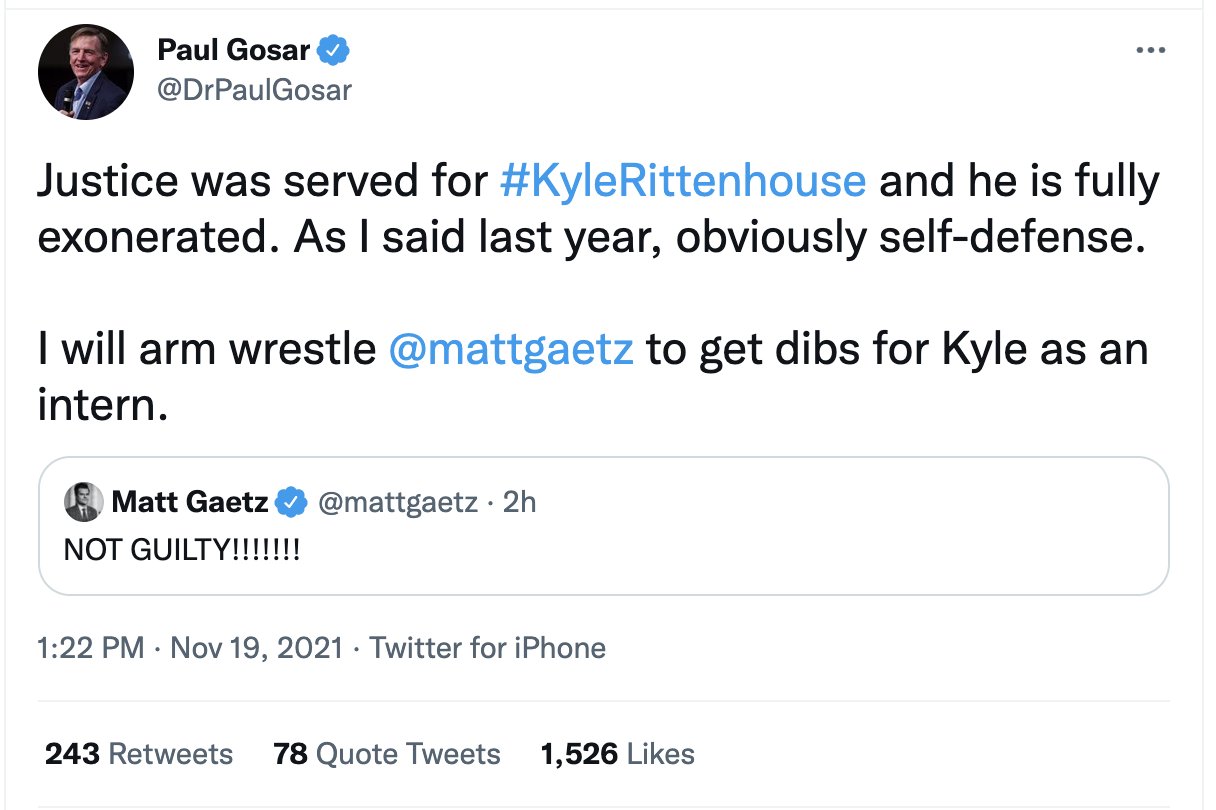Show the 1,526 Likes list
Viewport: 1216px width, 810px height.
617,753
